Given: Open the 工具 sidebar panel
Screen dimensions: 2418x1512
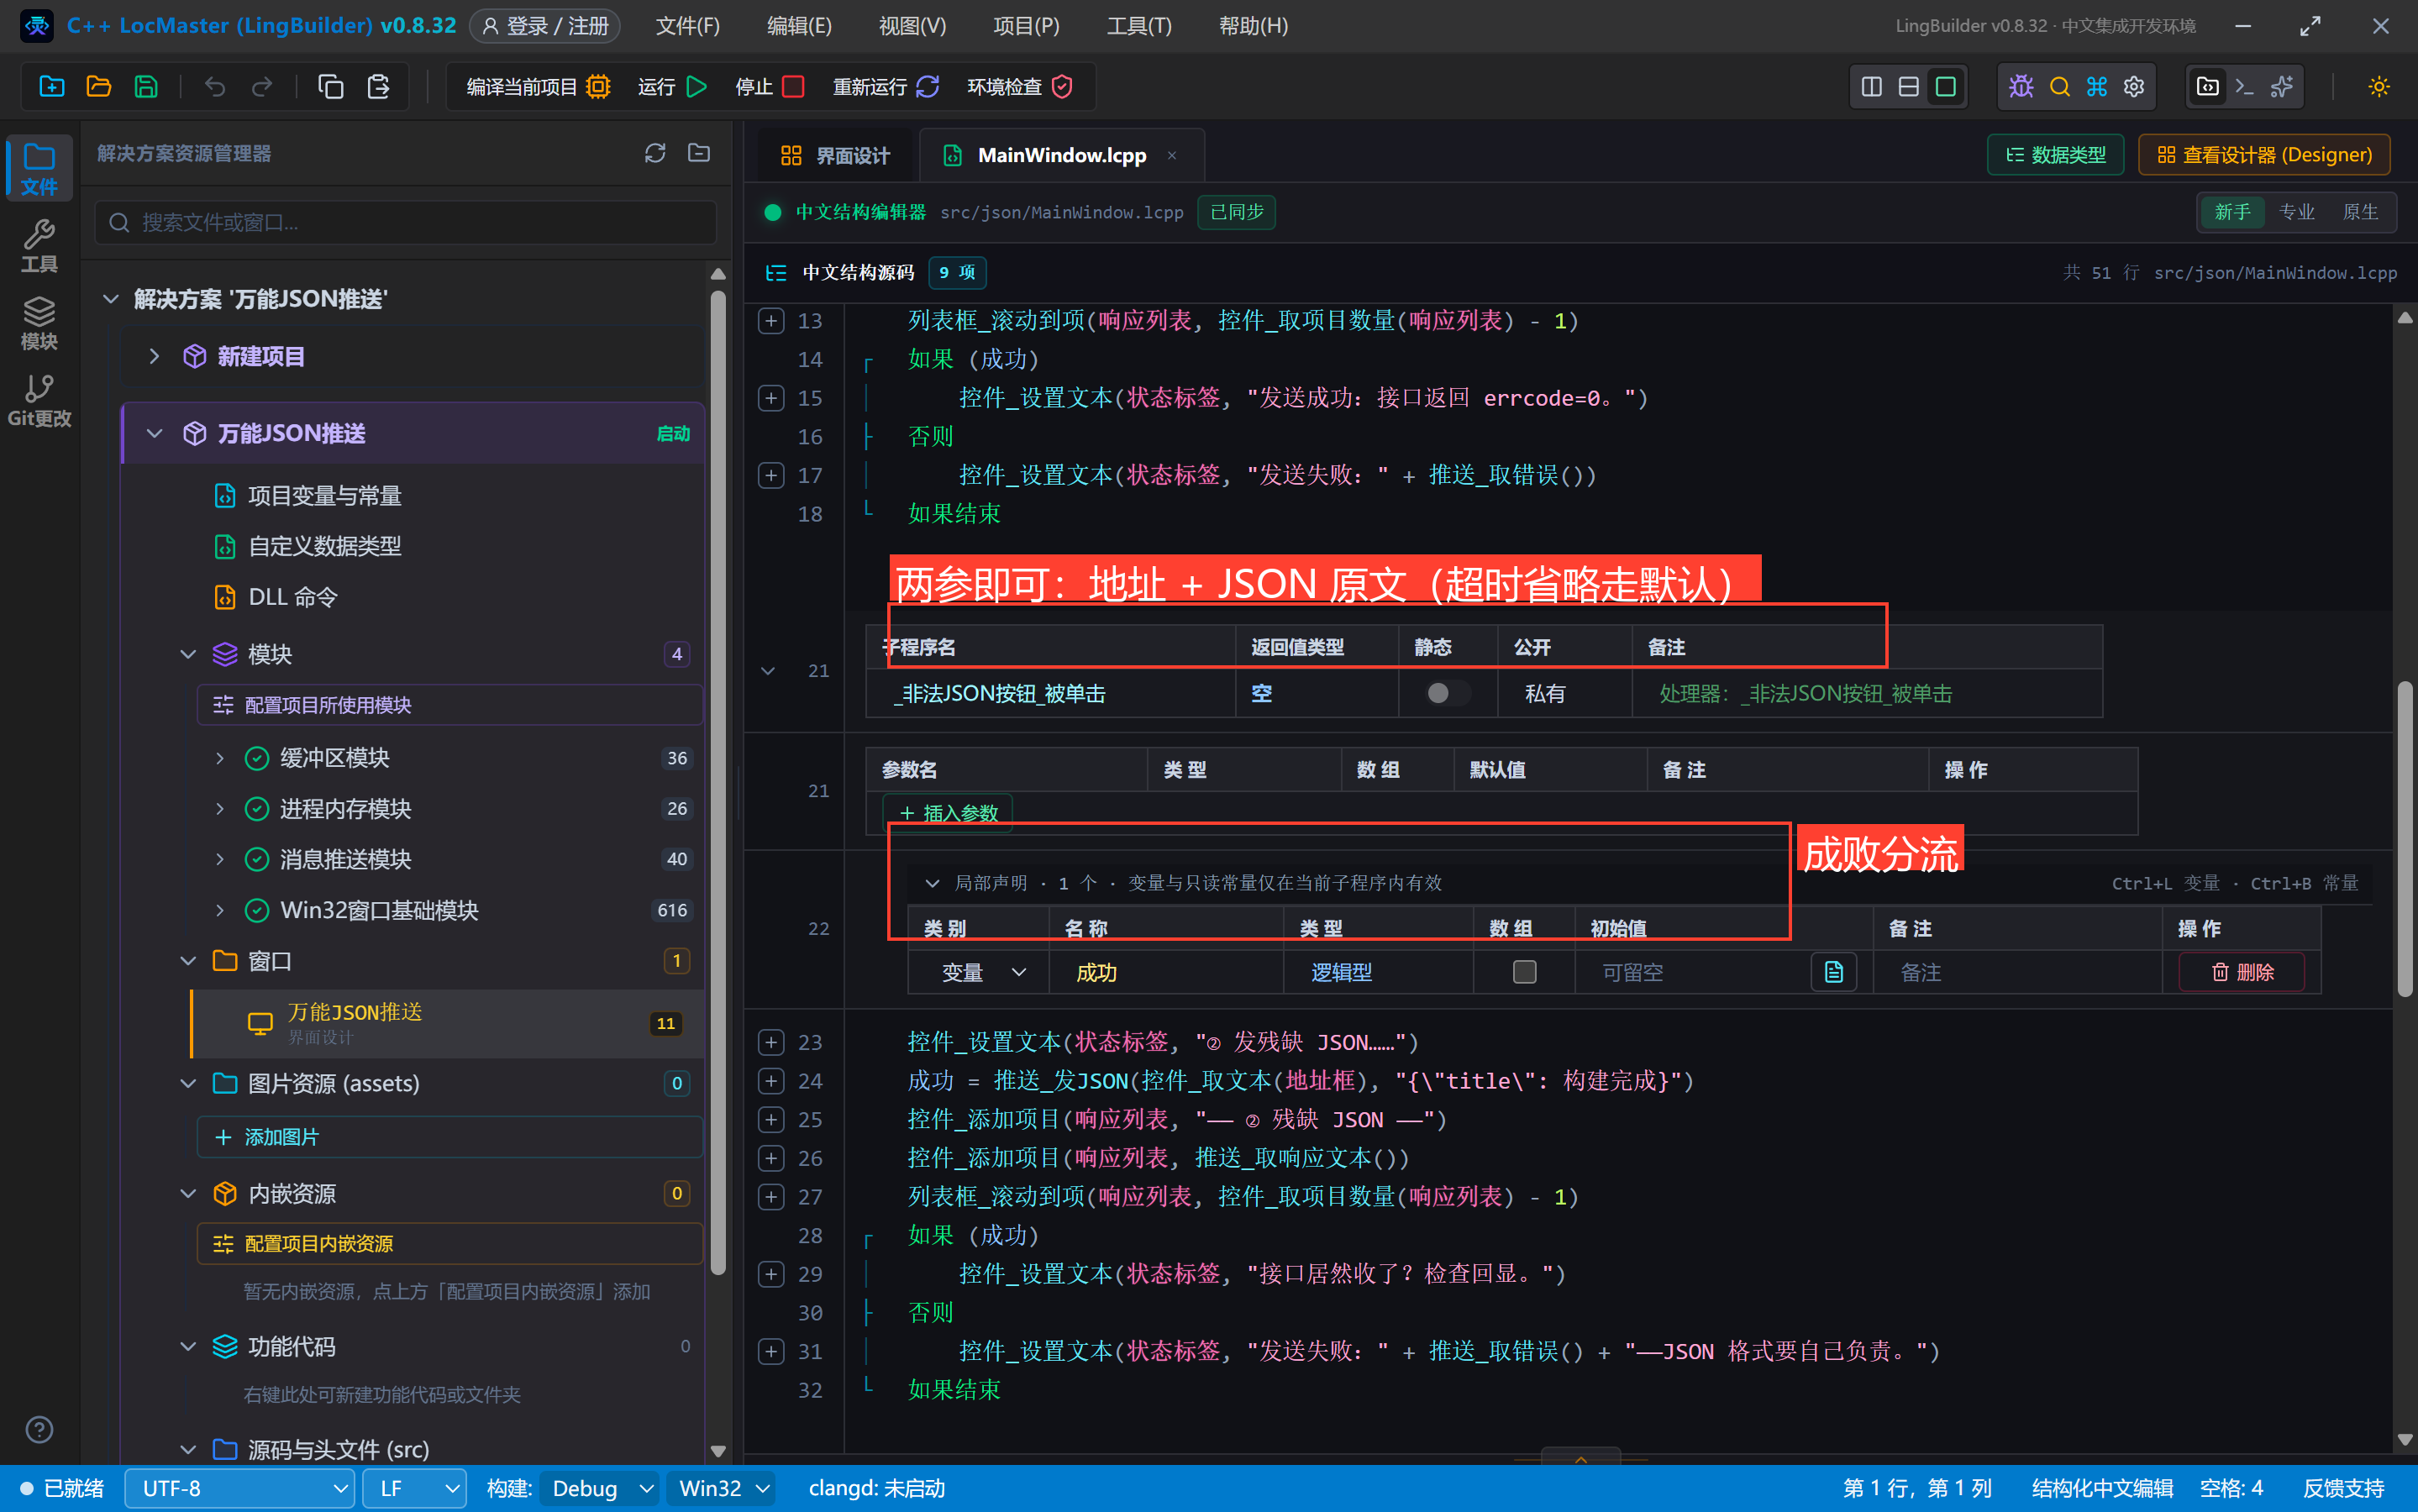Looking at the screenshot, I should click(39, 246).
